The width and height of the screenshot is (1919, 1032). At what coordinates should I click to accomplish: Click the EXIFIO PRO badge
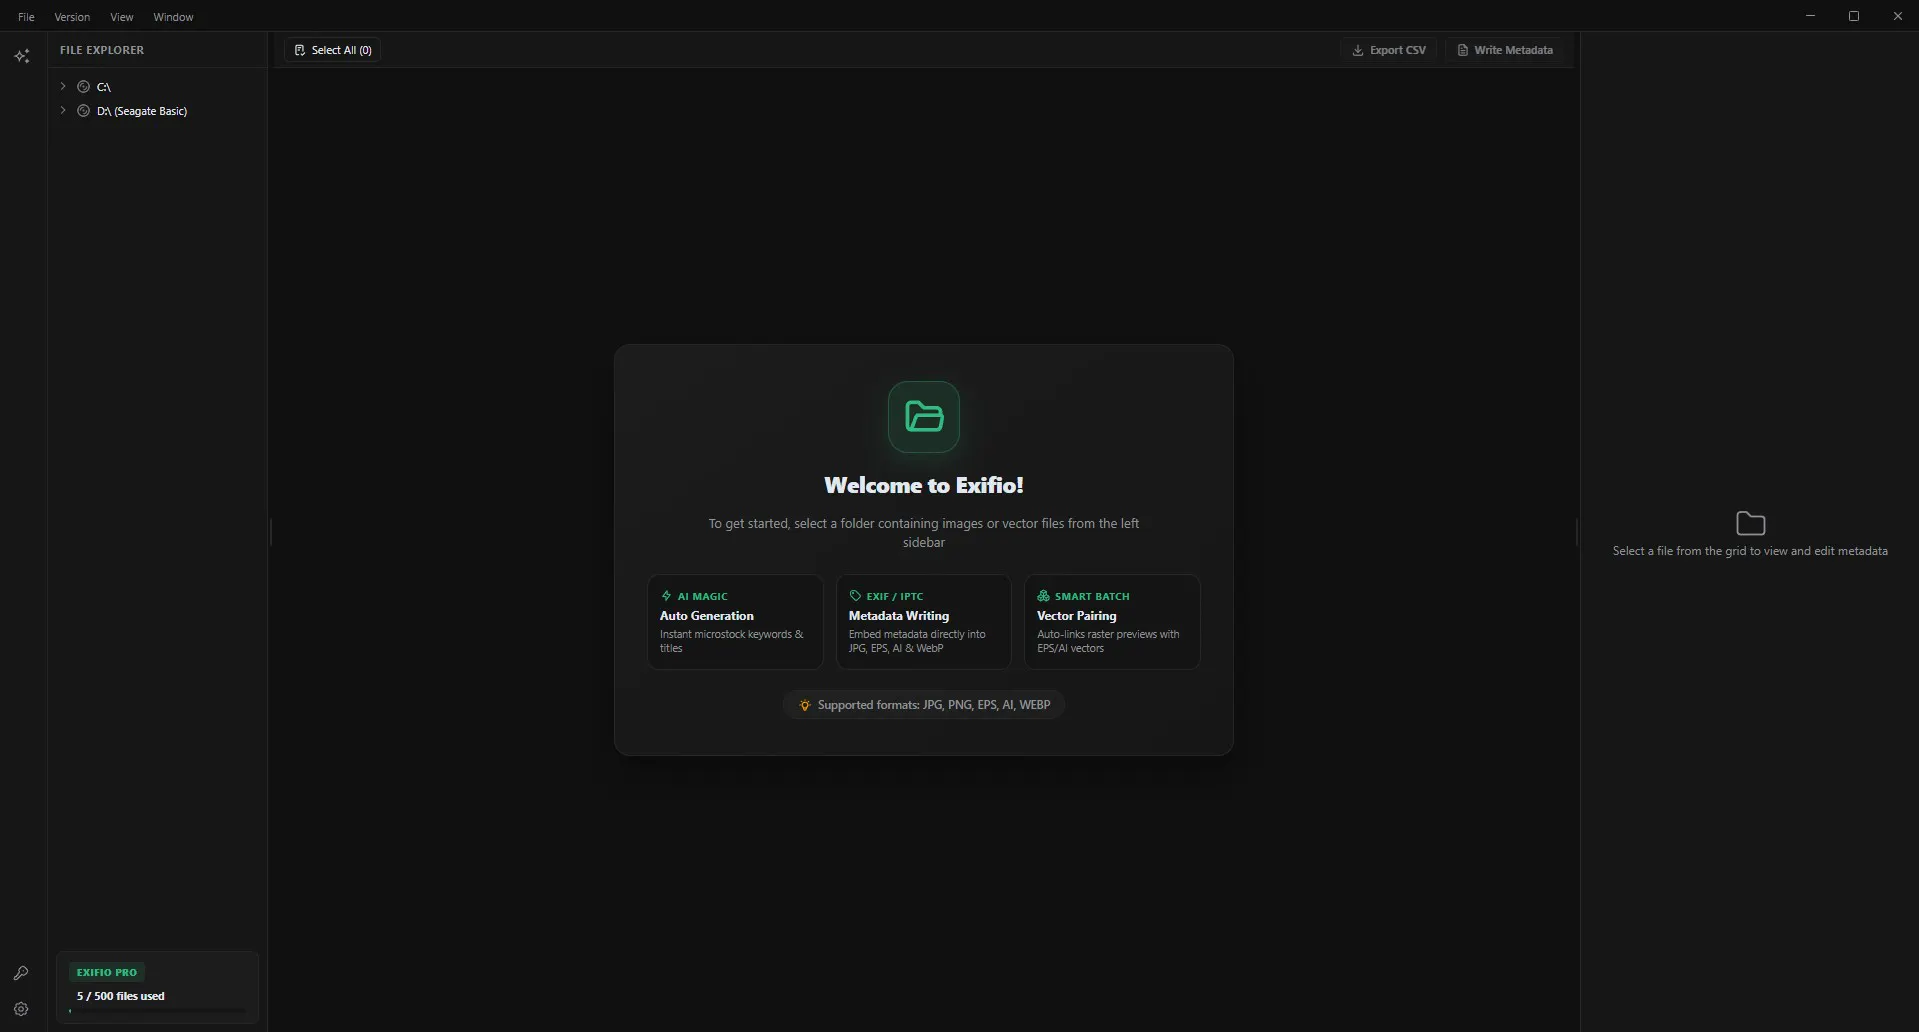click(x=107, y=972)
